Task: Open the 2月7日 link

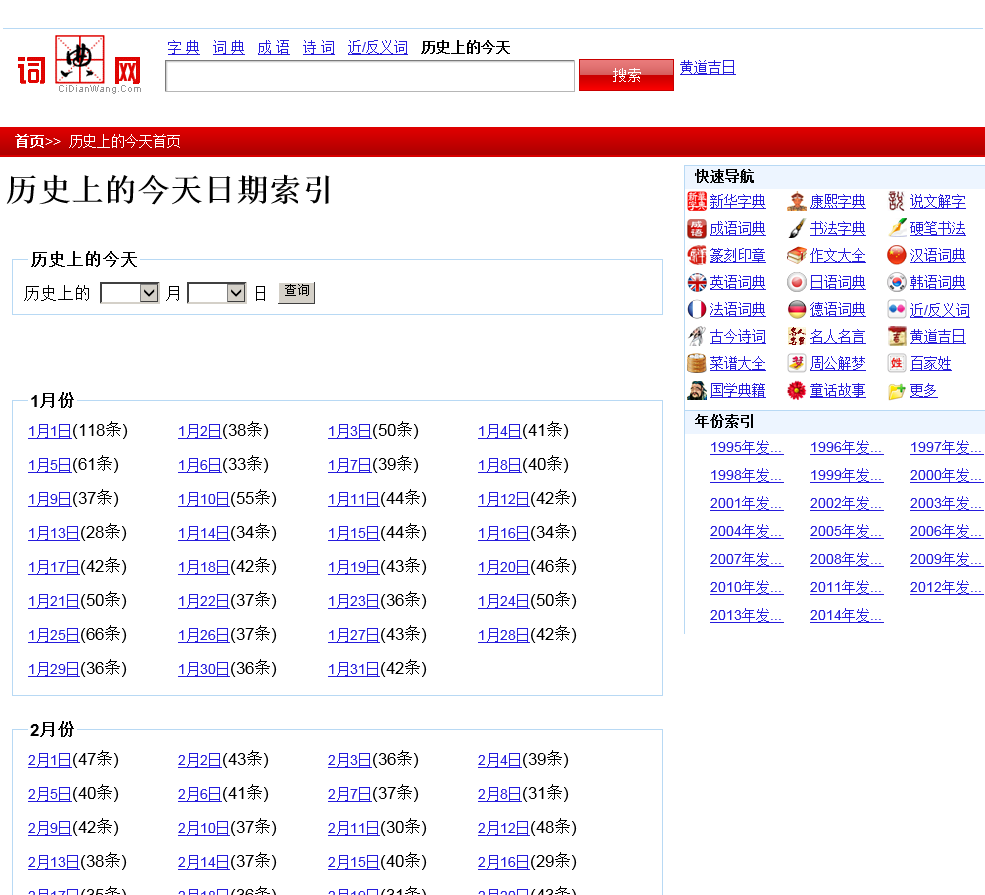Action: (x=350, y=795)
